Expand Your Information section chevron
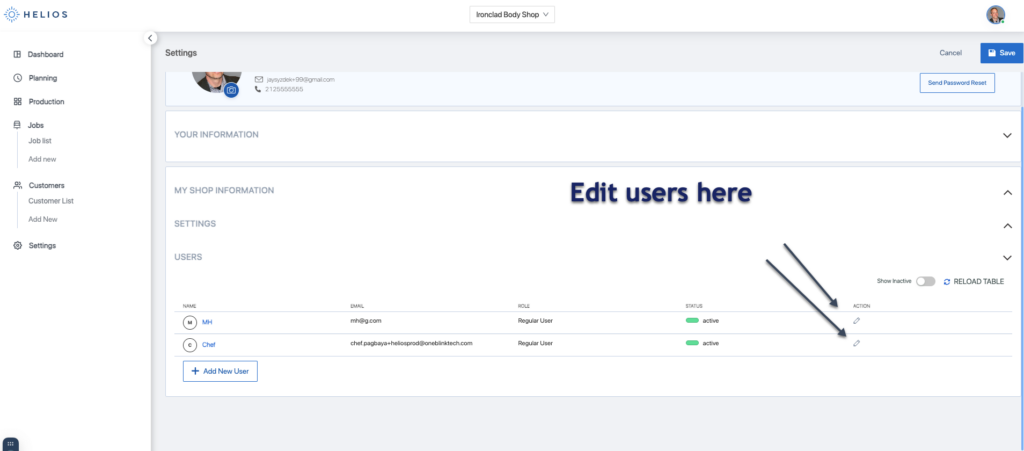Image resolution: width=1024 pixels, height=451 pixels. coord(1007,135)
